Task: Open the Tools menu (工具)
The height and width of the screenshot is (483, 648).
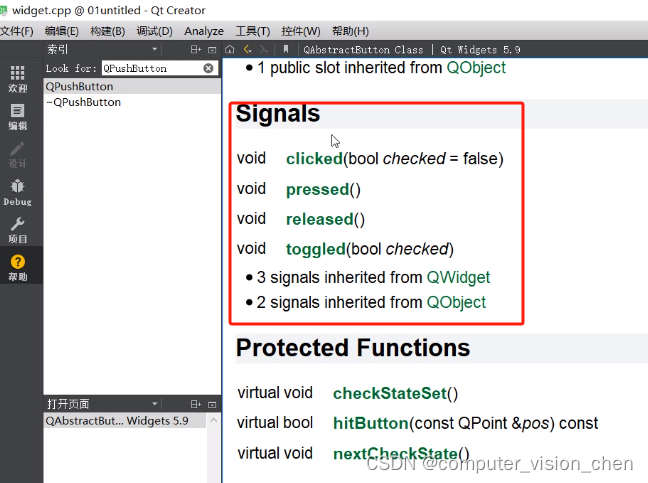Action: (253, 31)
